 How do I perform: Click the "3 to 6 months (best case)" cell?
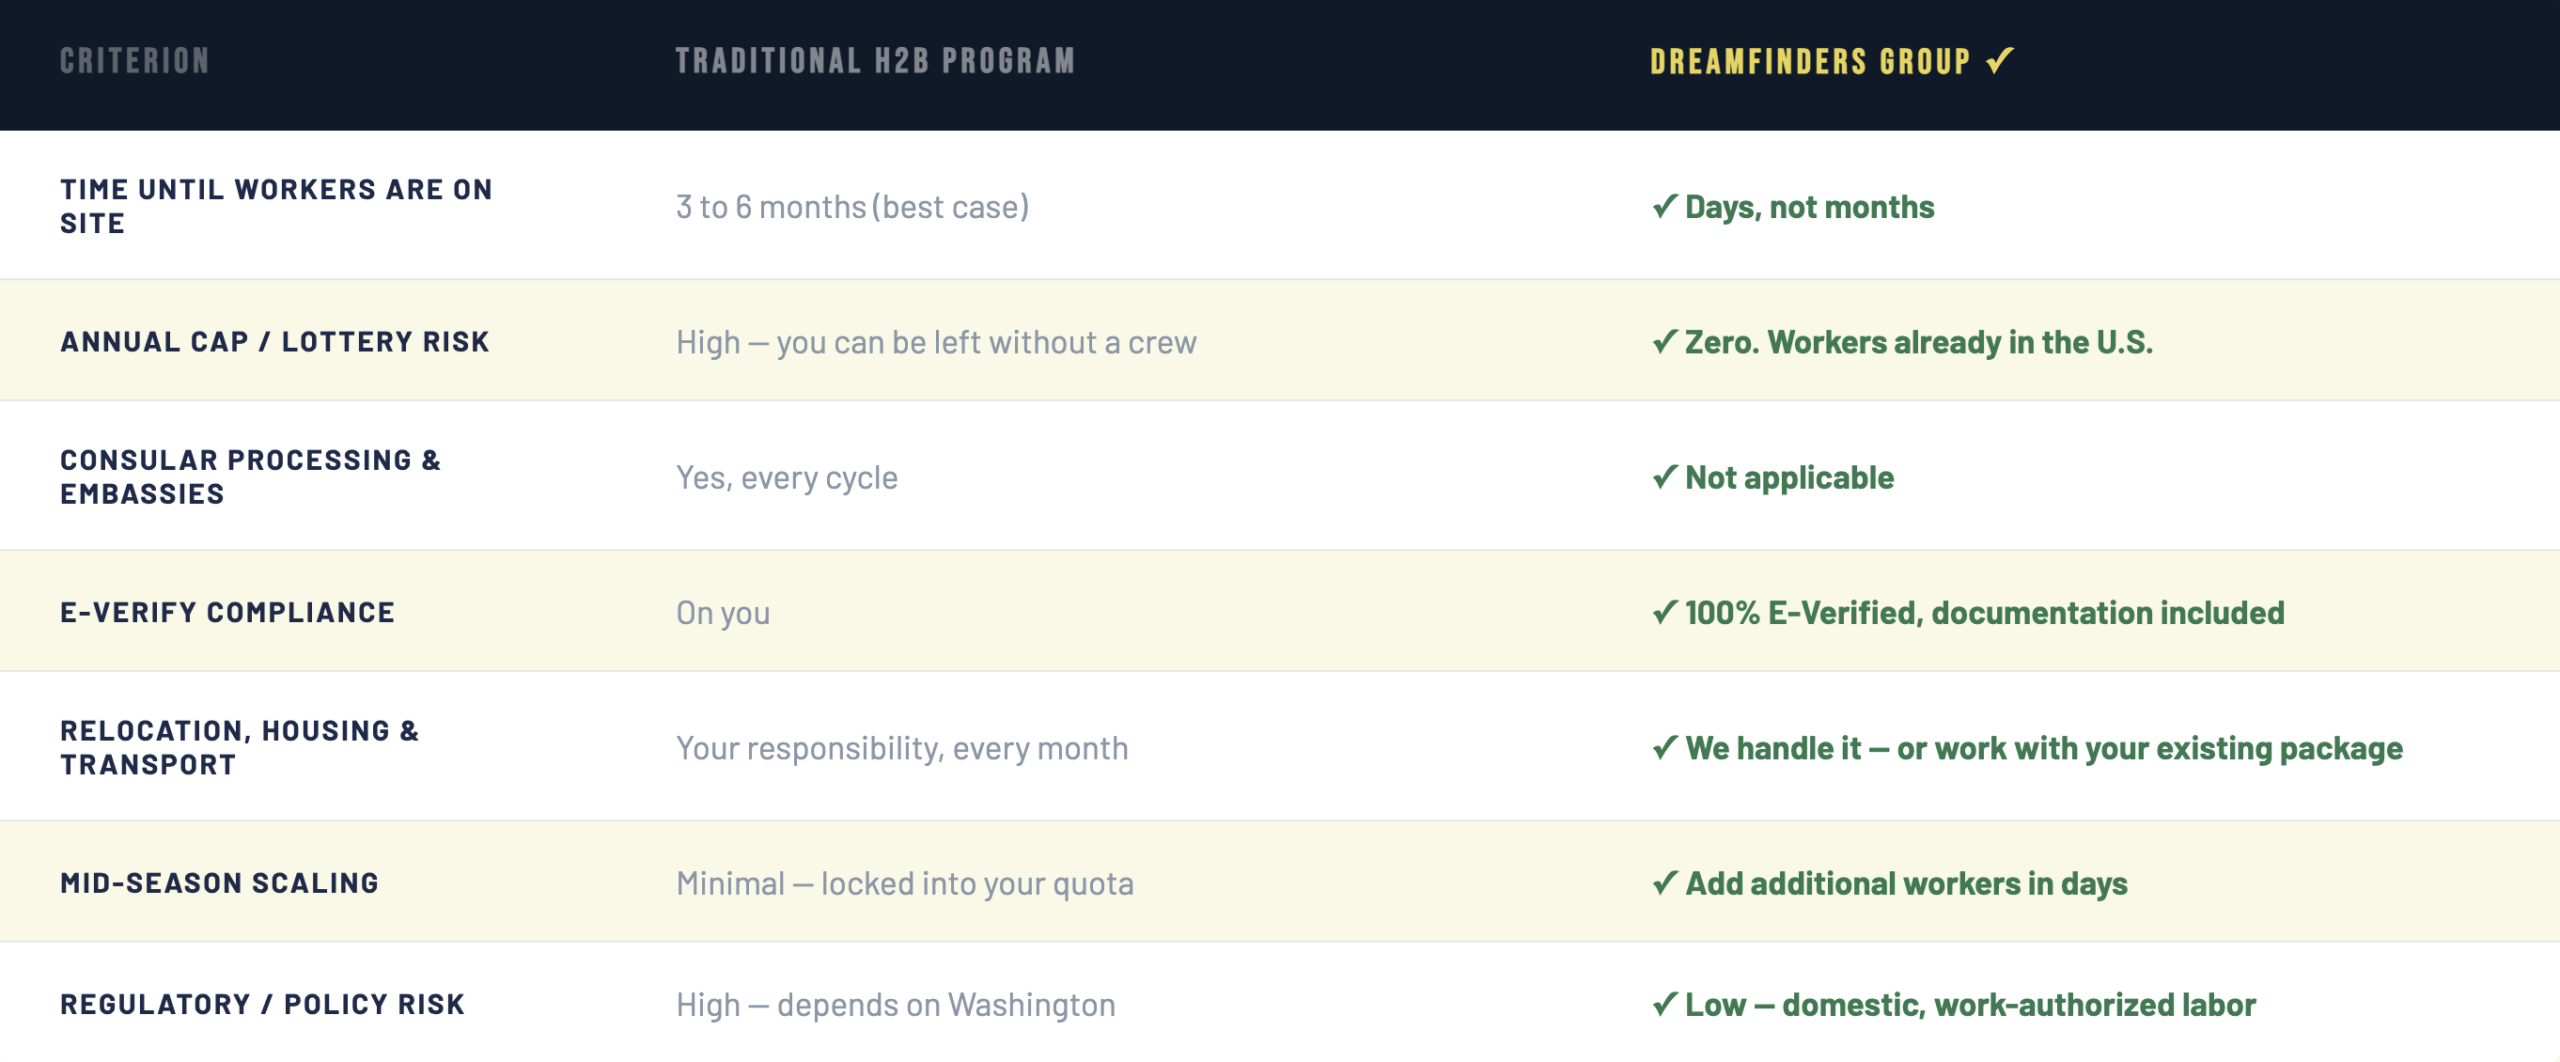coord(852,207)
